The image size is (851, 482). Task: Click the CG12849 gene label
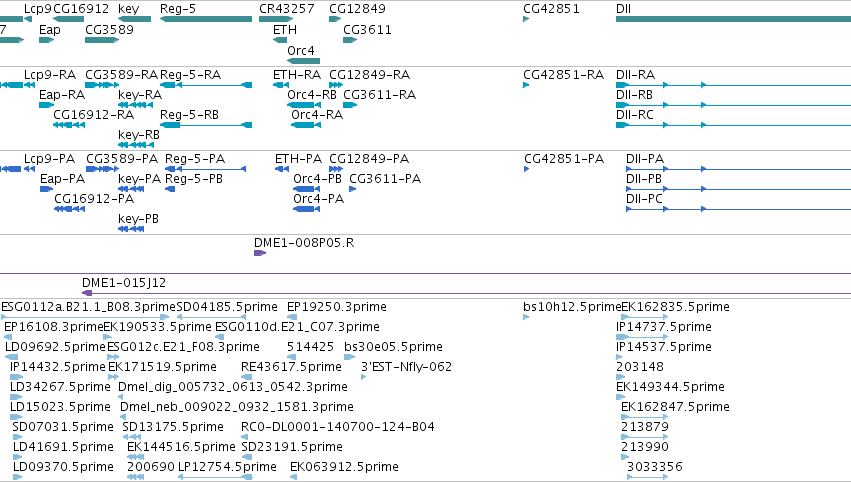coord(358,9)
